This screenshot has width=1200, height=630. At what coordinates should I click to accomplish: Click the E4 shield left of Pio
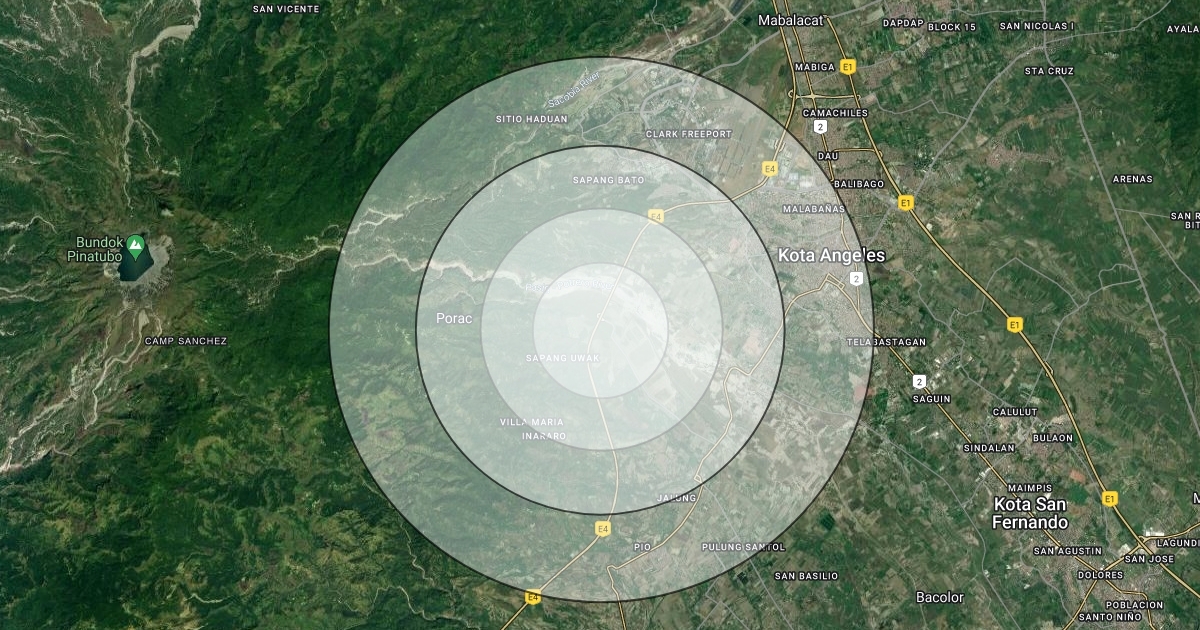[602, 528]
